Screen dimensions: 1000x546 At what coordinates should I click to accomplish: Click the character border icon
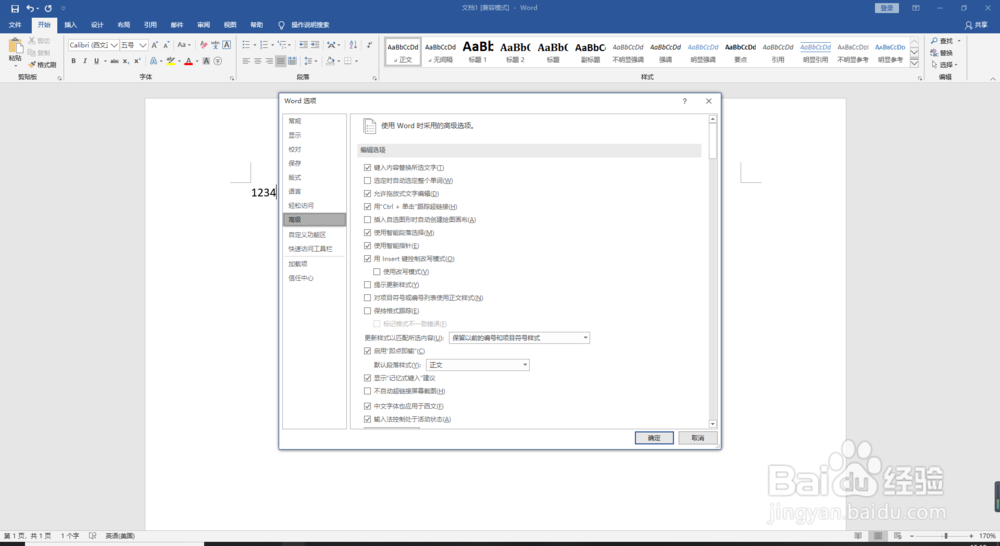pyautogui.click(x=226, y=45)
